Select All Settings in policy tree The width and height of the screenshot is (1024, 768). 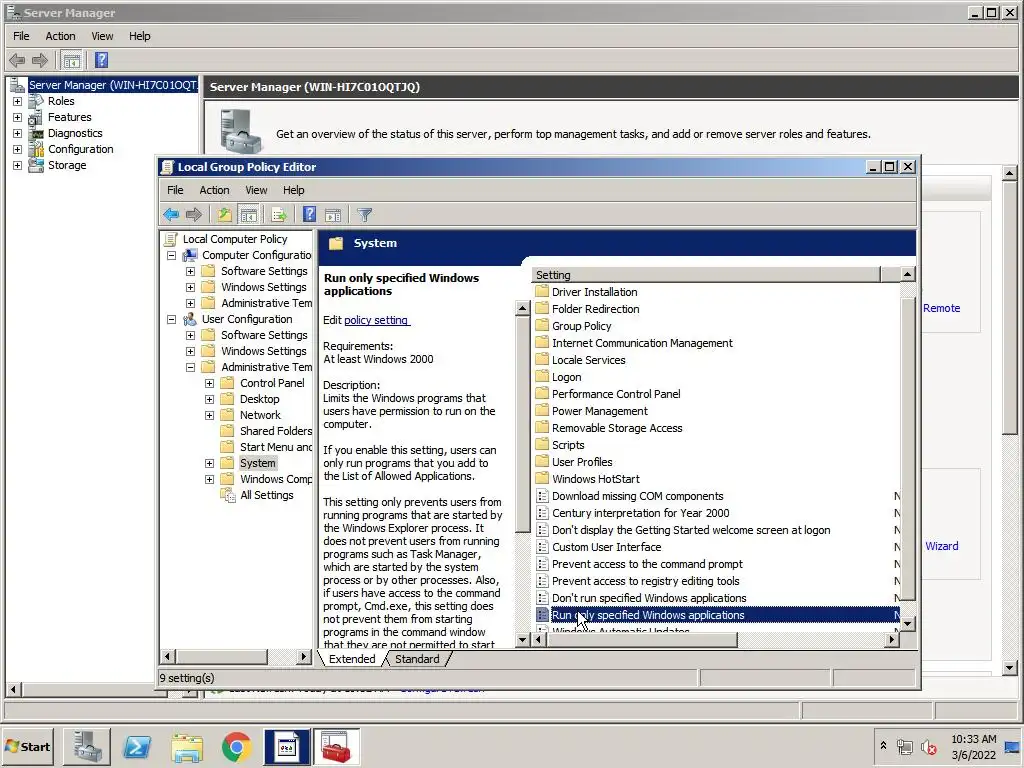[x=266, y=495]
